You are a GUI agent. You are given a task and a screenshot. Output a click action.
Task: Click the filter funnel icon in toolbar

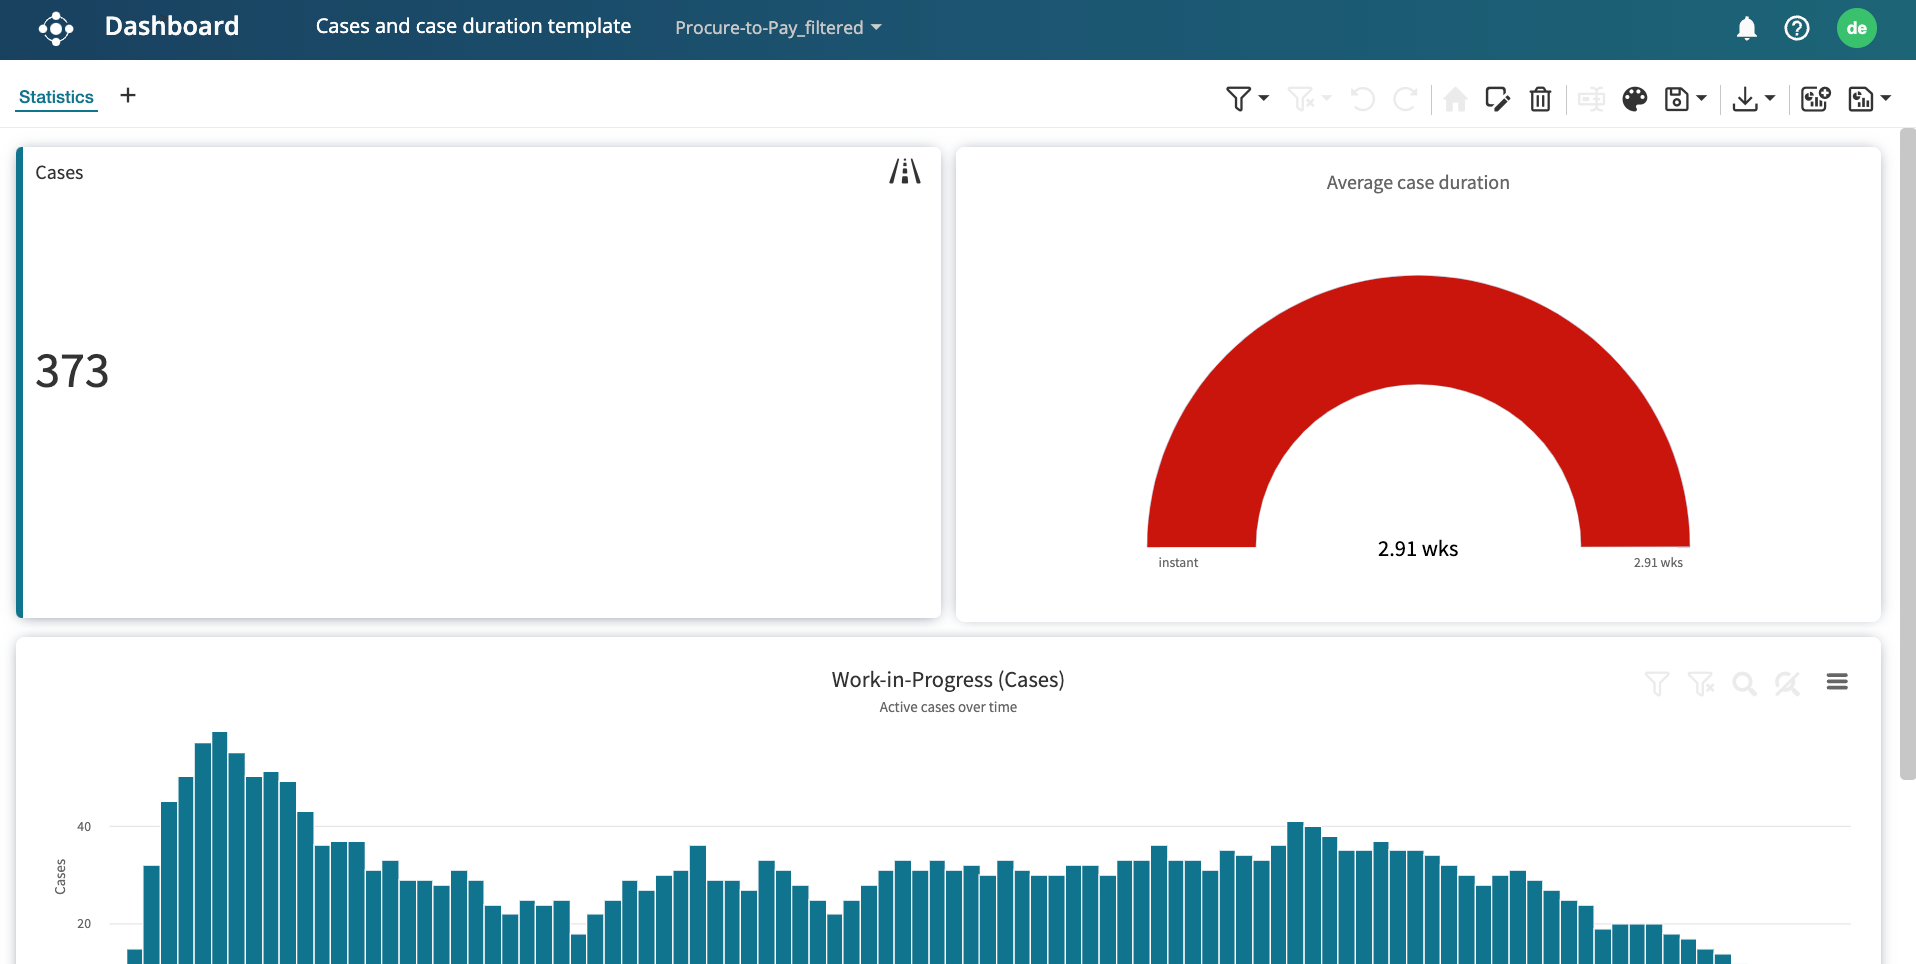[1238, 98]
